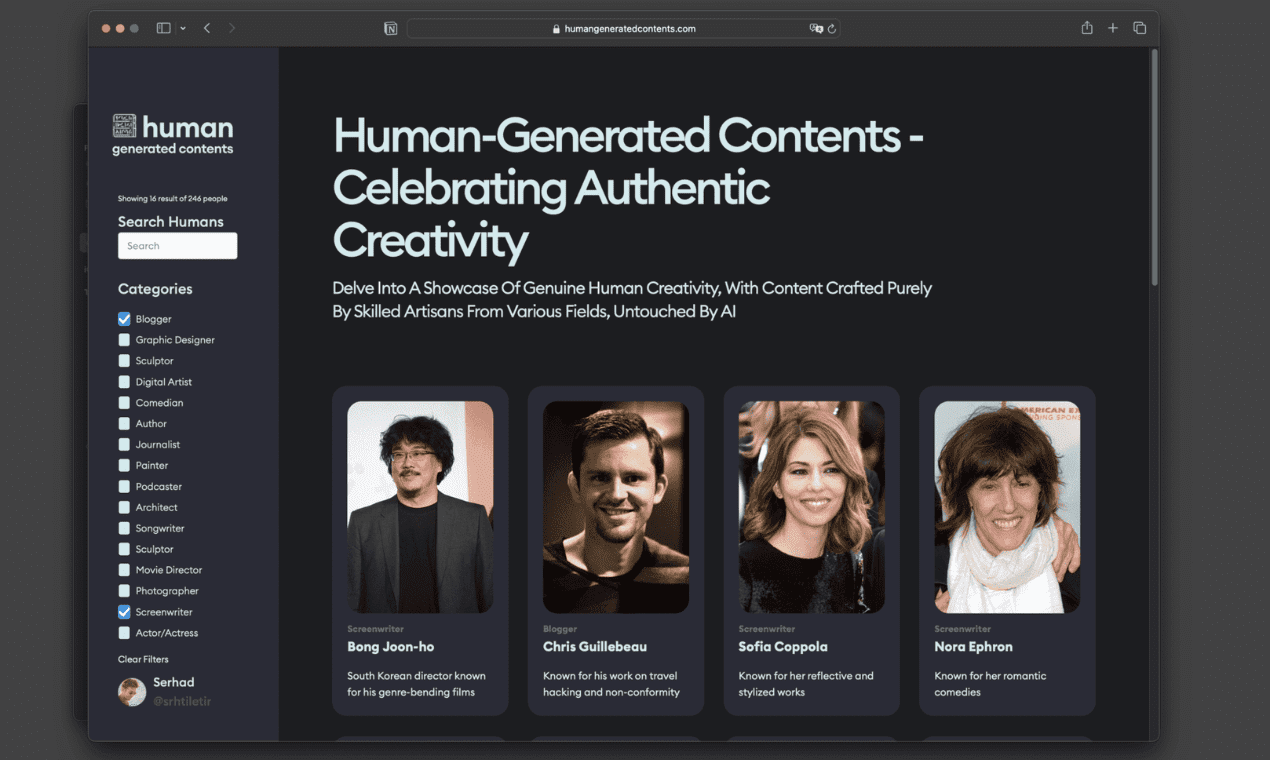The width and height of the screenshot is (1270, 760).
Task: Go back with the browser back arrow
Action: click(x=207, y=28)
